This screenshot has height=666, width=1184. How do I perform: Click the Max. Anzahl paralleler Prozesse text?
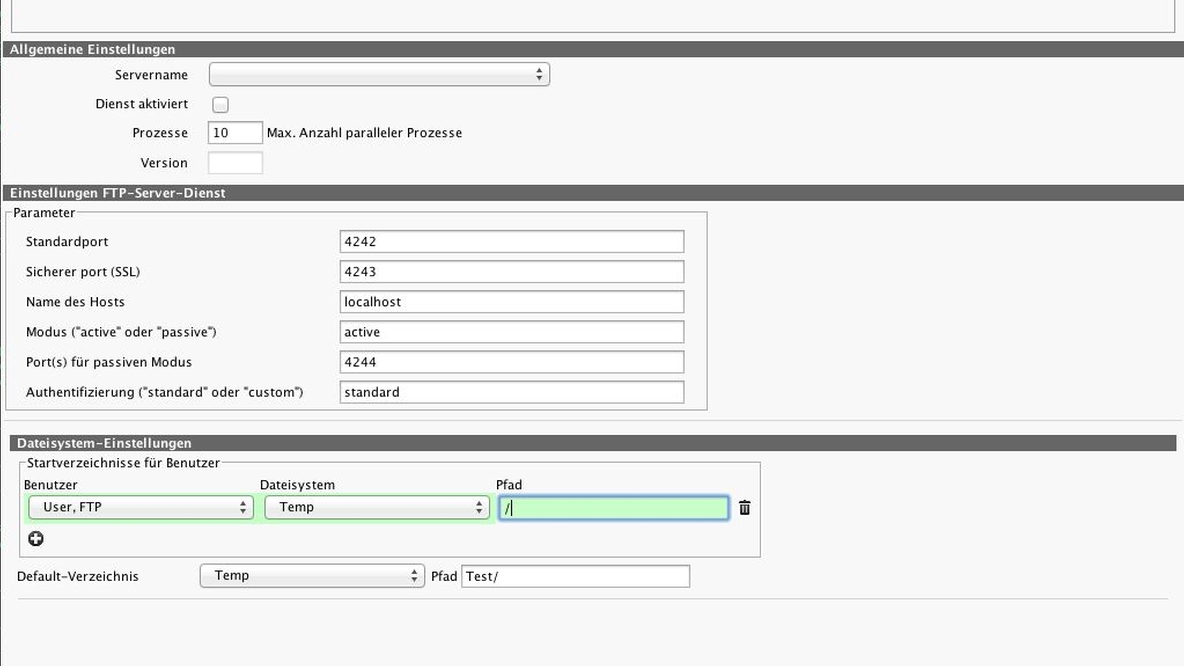[x=365, y=133]
